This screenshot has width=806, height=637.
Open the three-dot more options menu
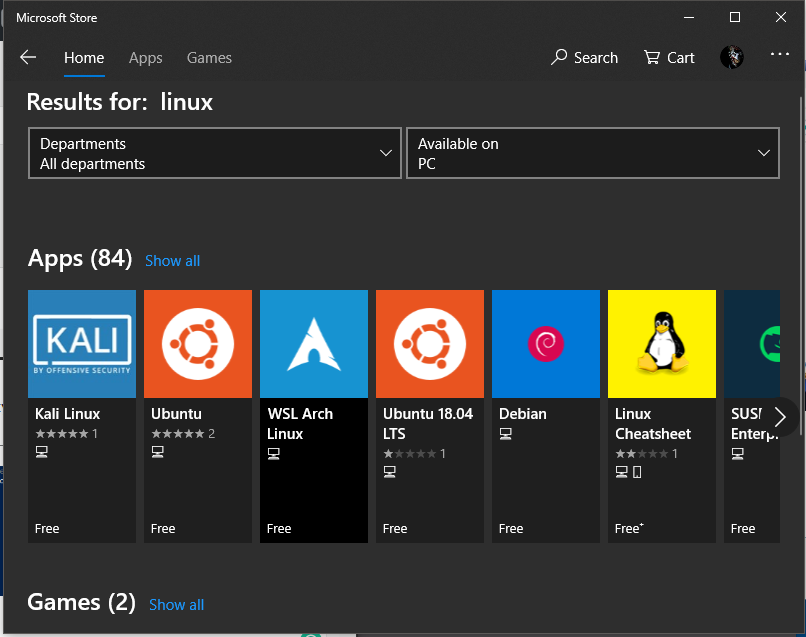[x=780, y=56]
